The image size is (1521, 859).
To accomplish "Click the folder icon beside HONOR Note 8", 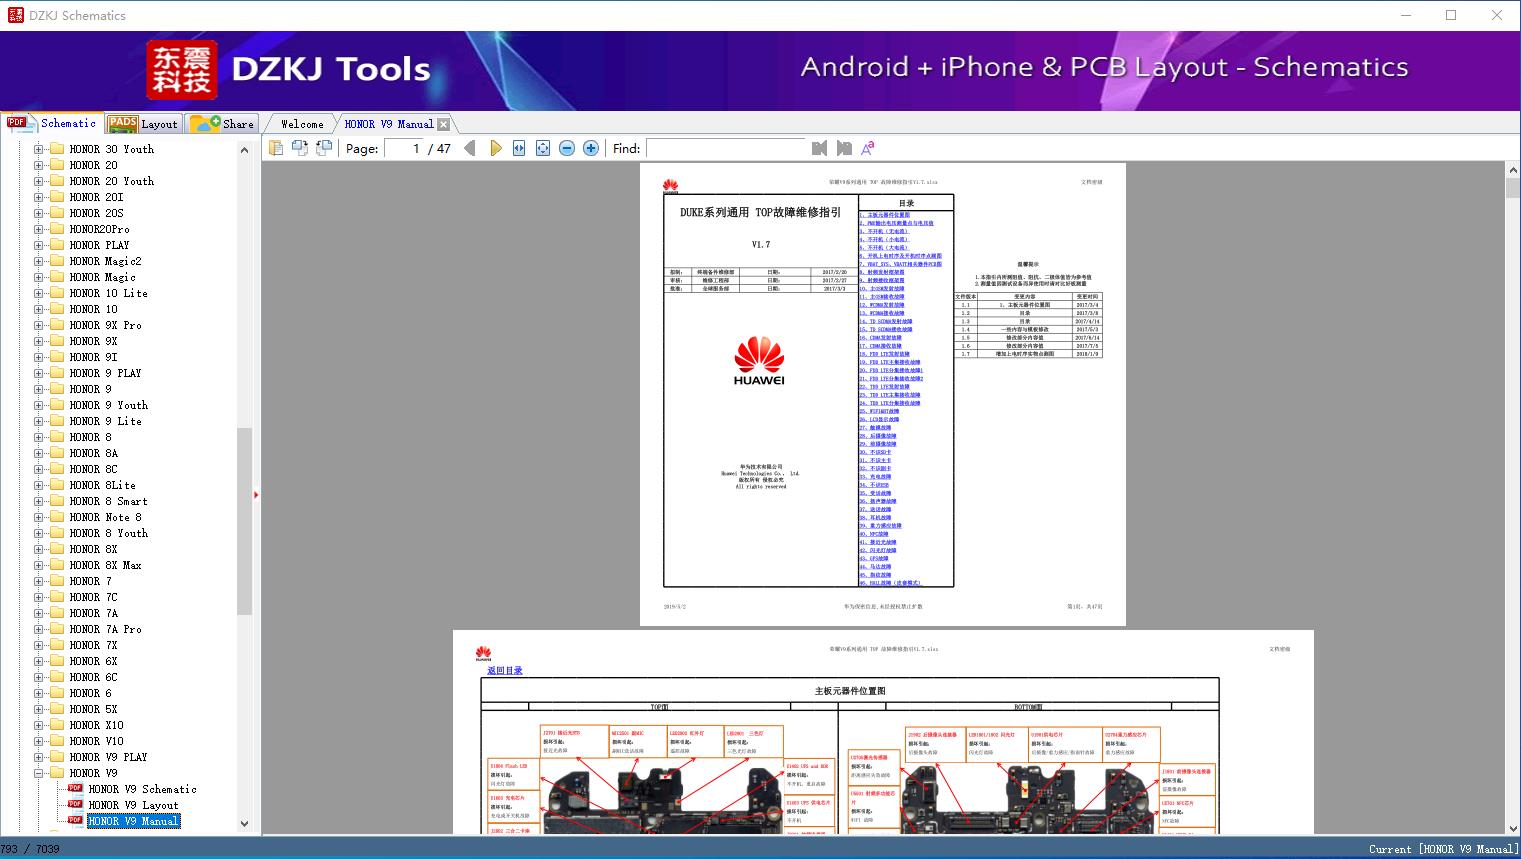I will click(x=57, y=517).
